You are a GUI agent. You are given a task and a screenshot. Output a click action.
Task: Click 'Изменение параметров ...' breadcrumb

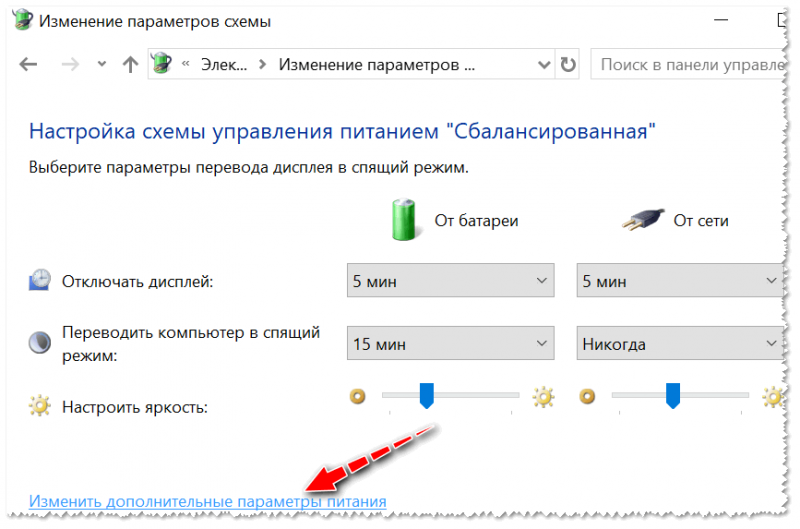pyautogui.click(x=377, y=65)
